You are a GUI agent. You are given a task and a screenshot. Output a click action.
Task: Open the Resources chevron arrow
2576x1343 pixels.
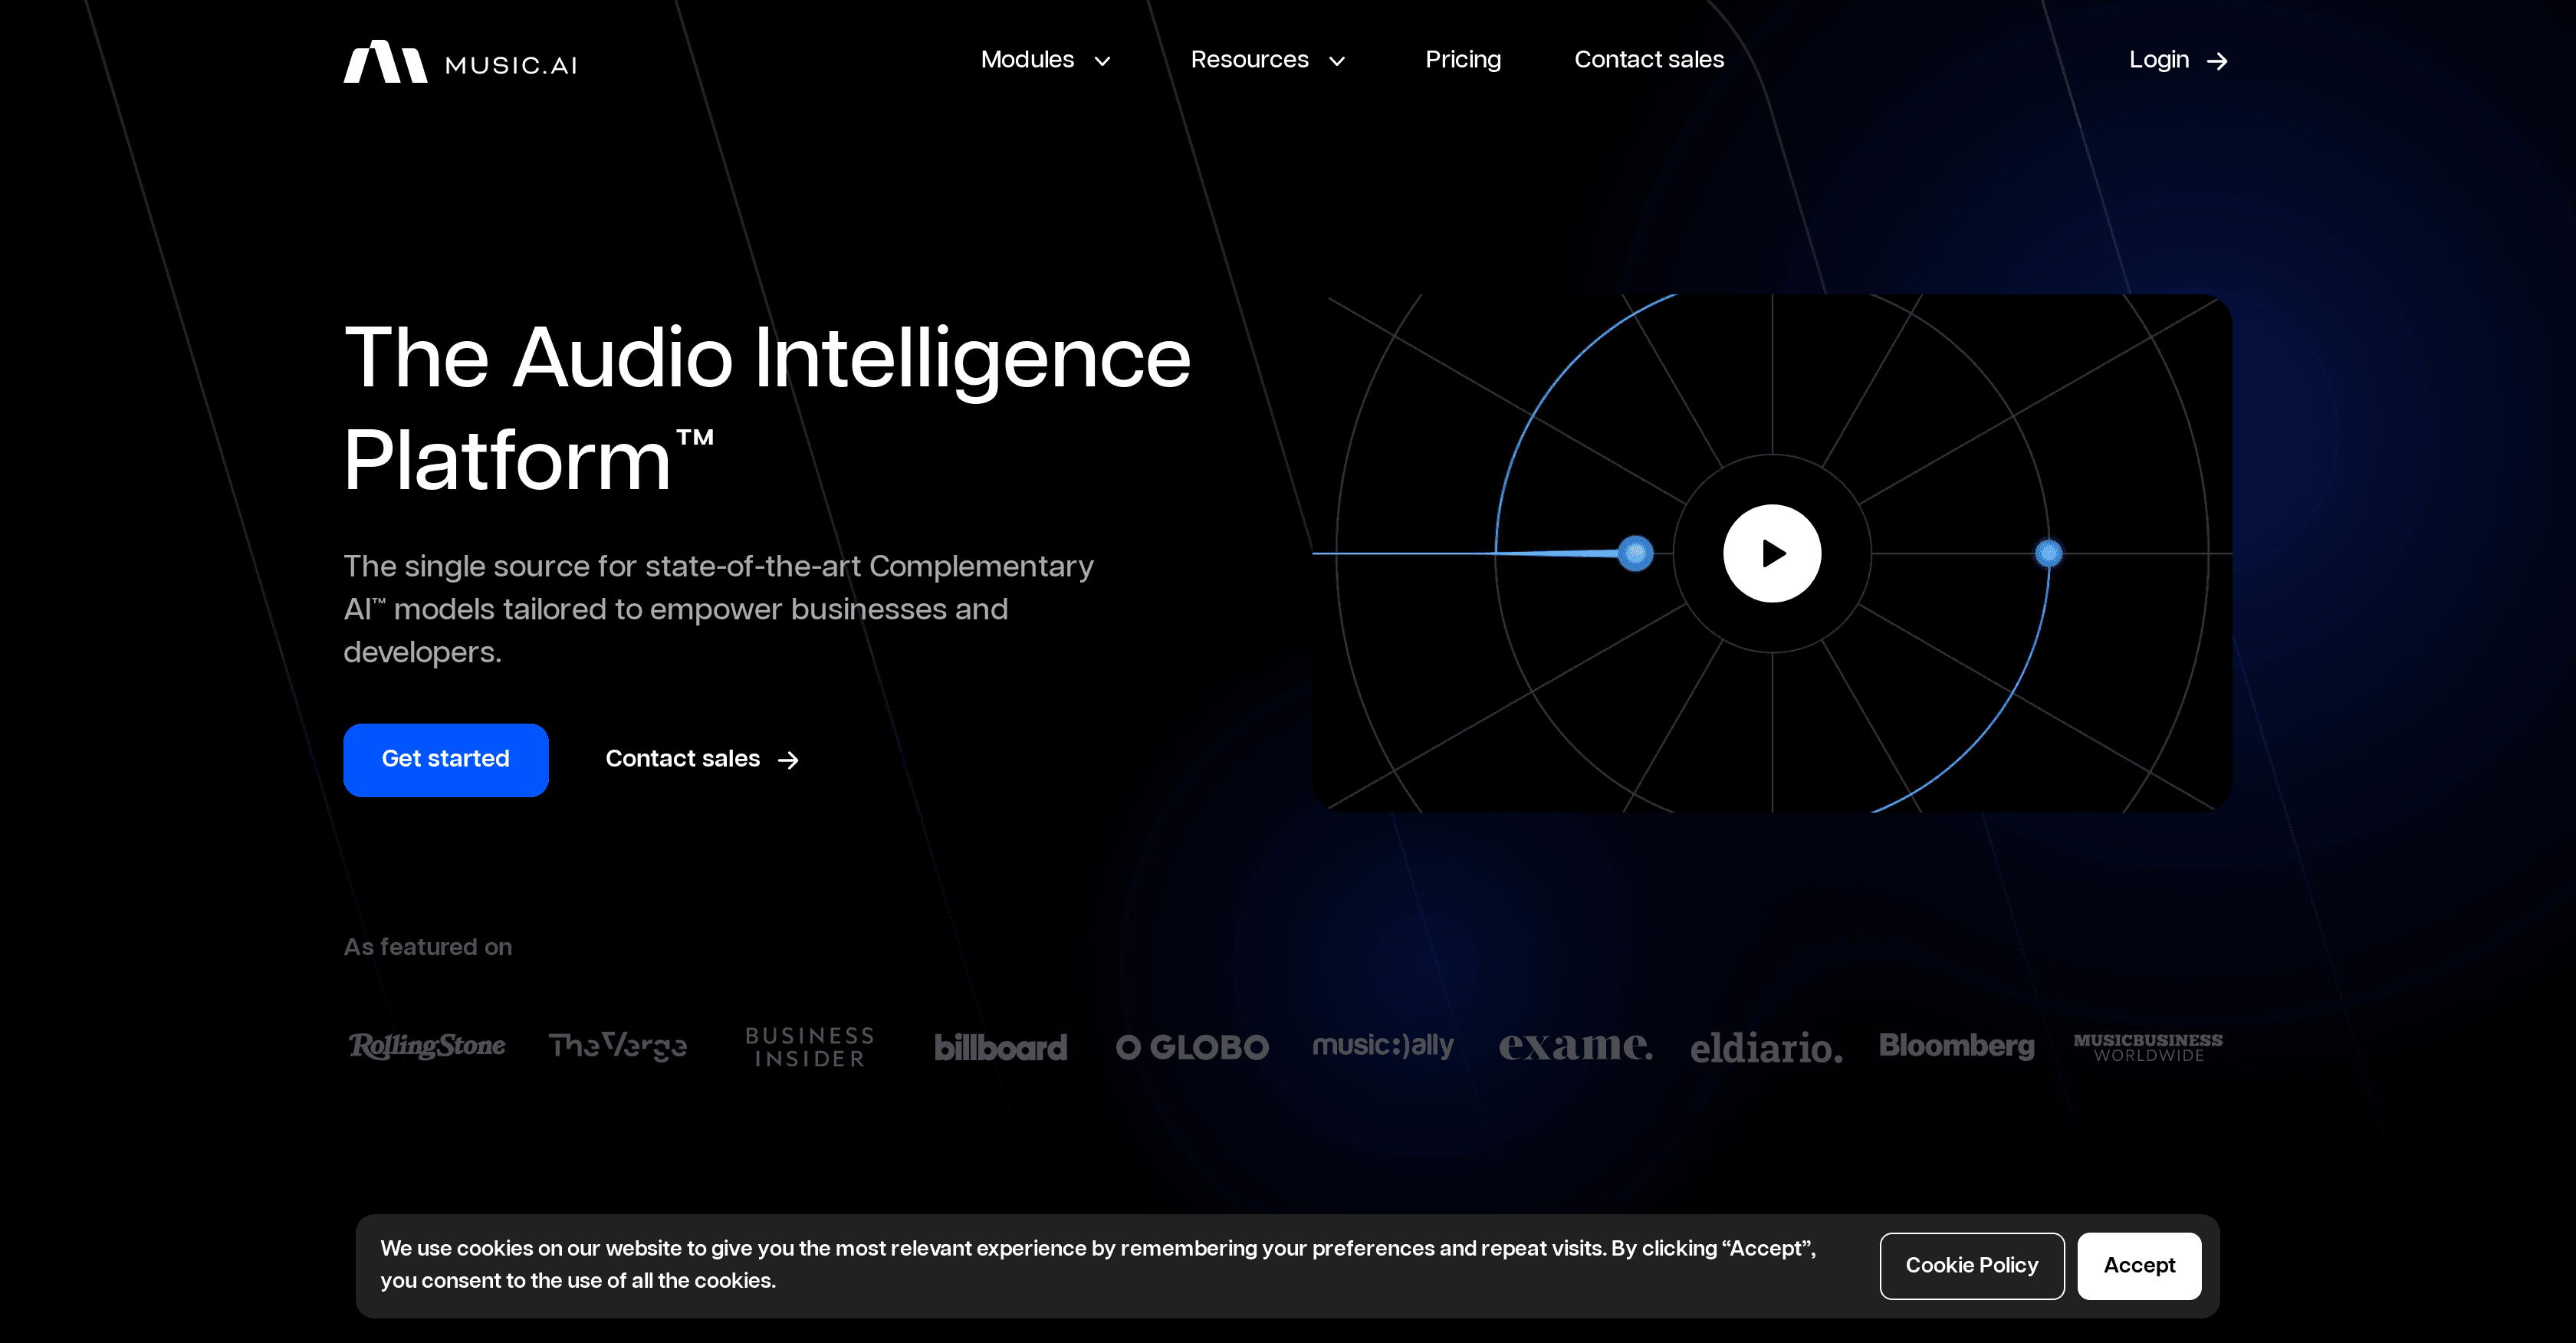1339,62
